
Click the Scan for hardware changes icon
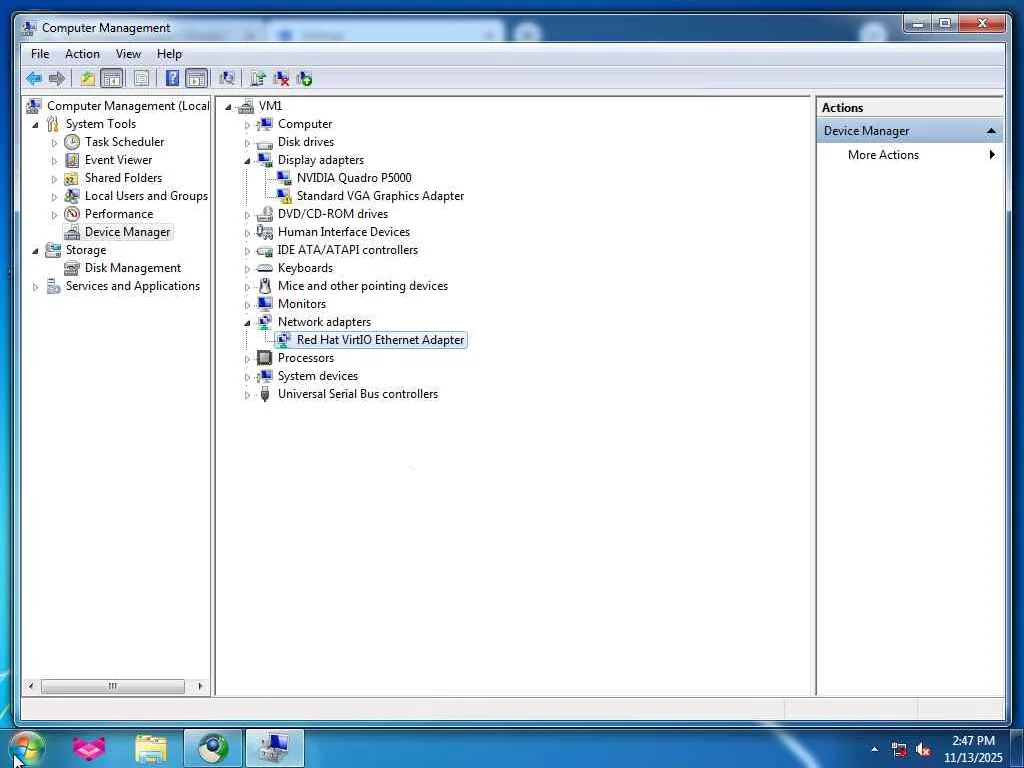click(x=227, y=79)
